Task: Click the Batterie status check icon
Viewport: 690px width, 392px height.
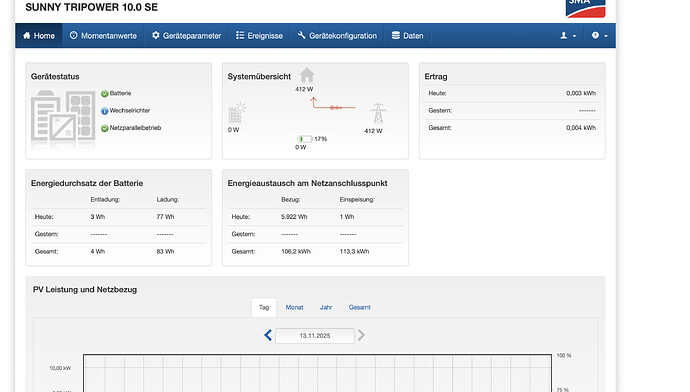Action: point(105,94)
